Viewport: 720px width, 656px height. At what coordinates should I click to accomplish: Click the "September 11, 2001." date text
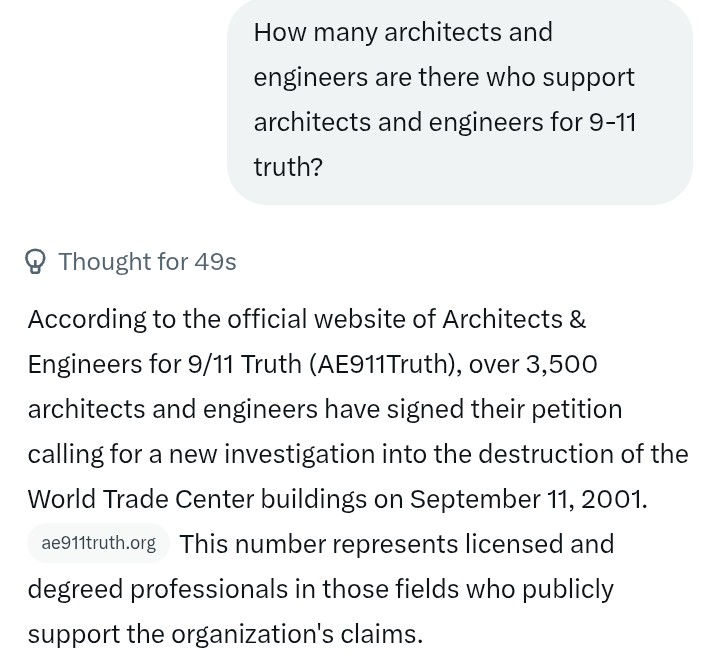(x=529, y=499)
